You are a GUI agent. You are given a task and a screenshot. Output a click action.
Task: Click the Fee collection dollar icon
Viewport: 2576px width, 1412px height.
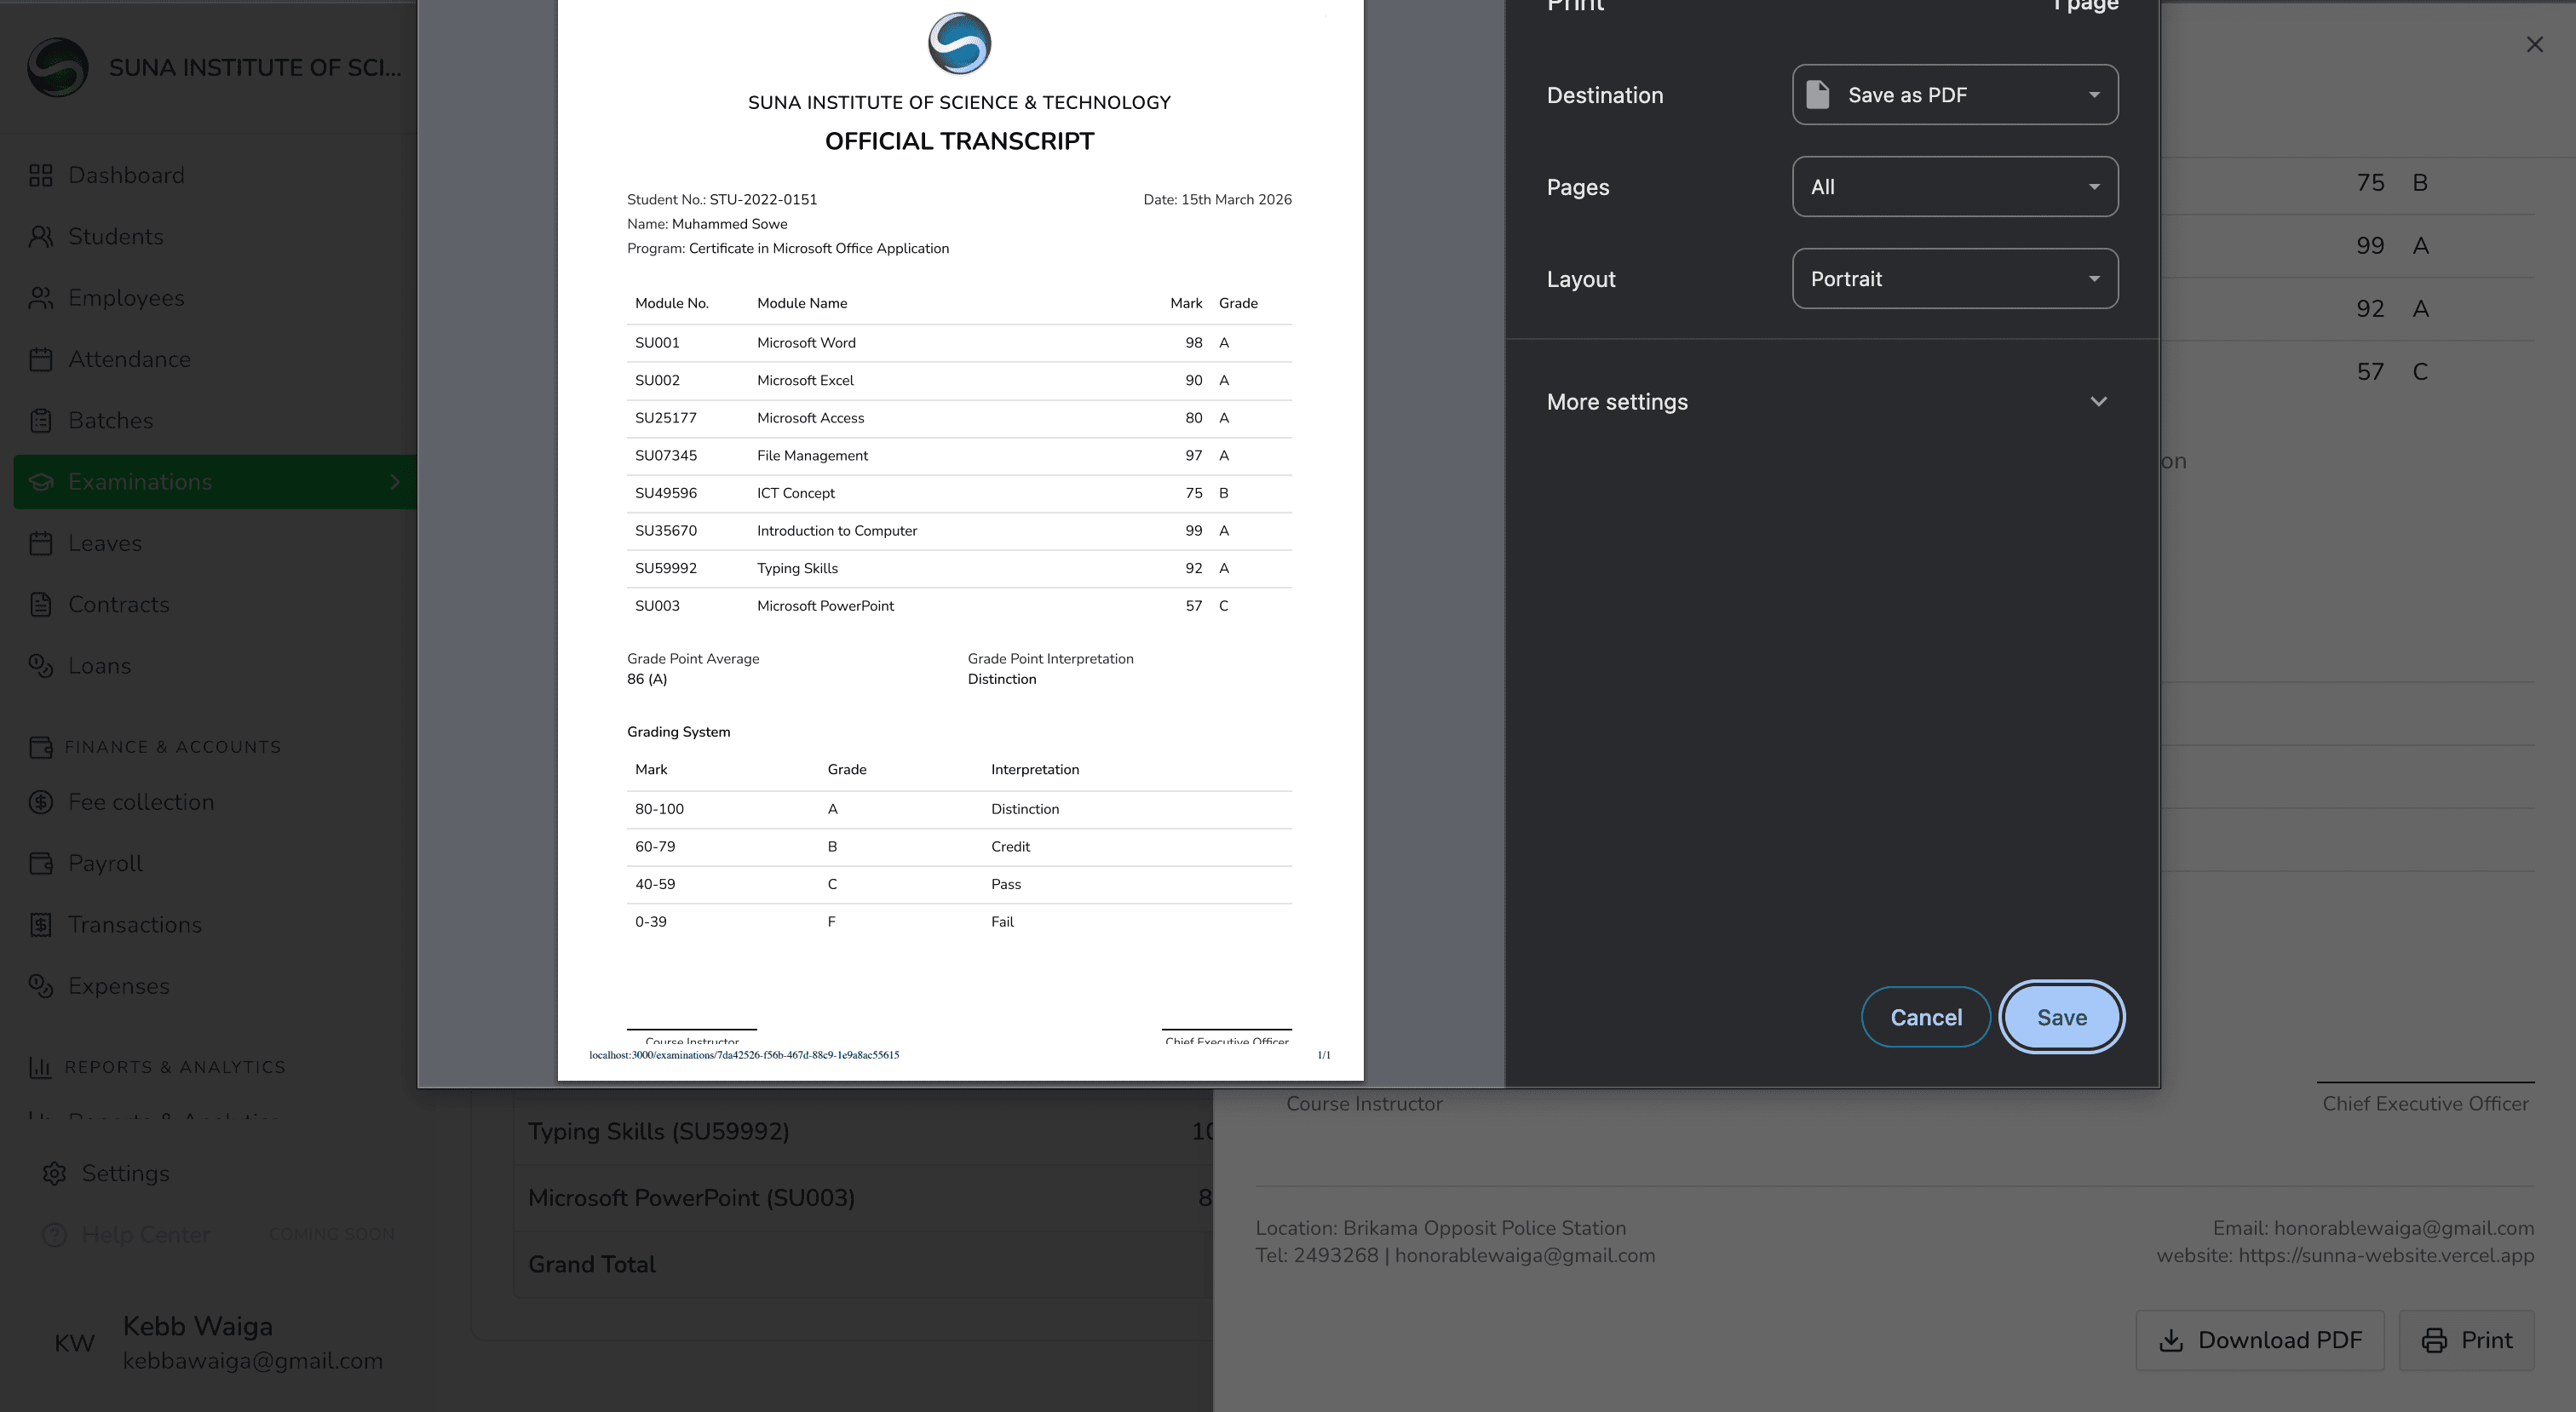(40, 803)
